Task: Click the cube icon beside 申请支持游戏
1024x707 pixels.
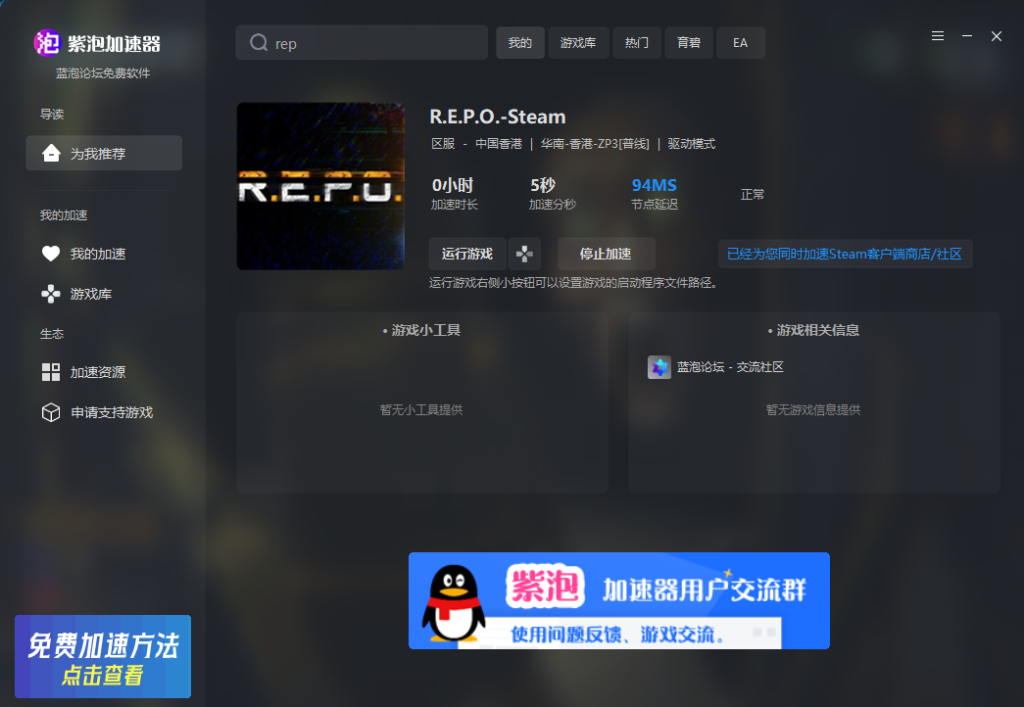Action: pos(51,413)
